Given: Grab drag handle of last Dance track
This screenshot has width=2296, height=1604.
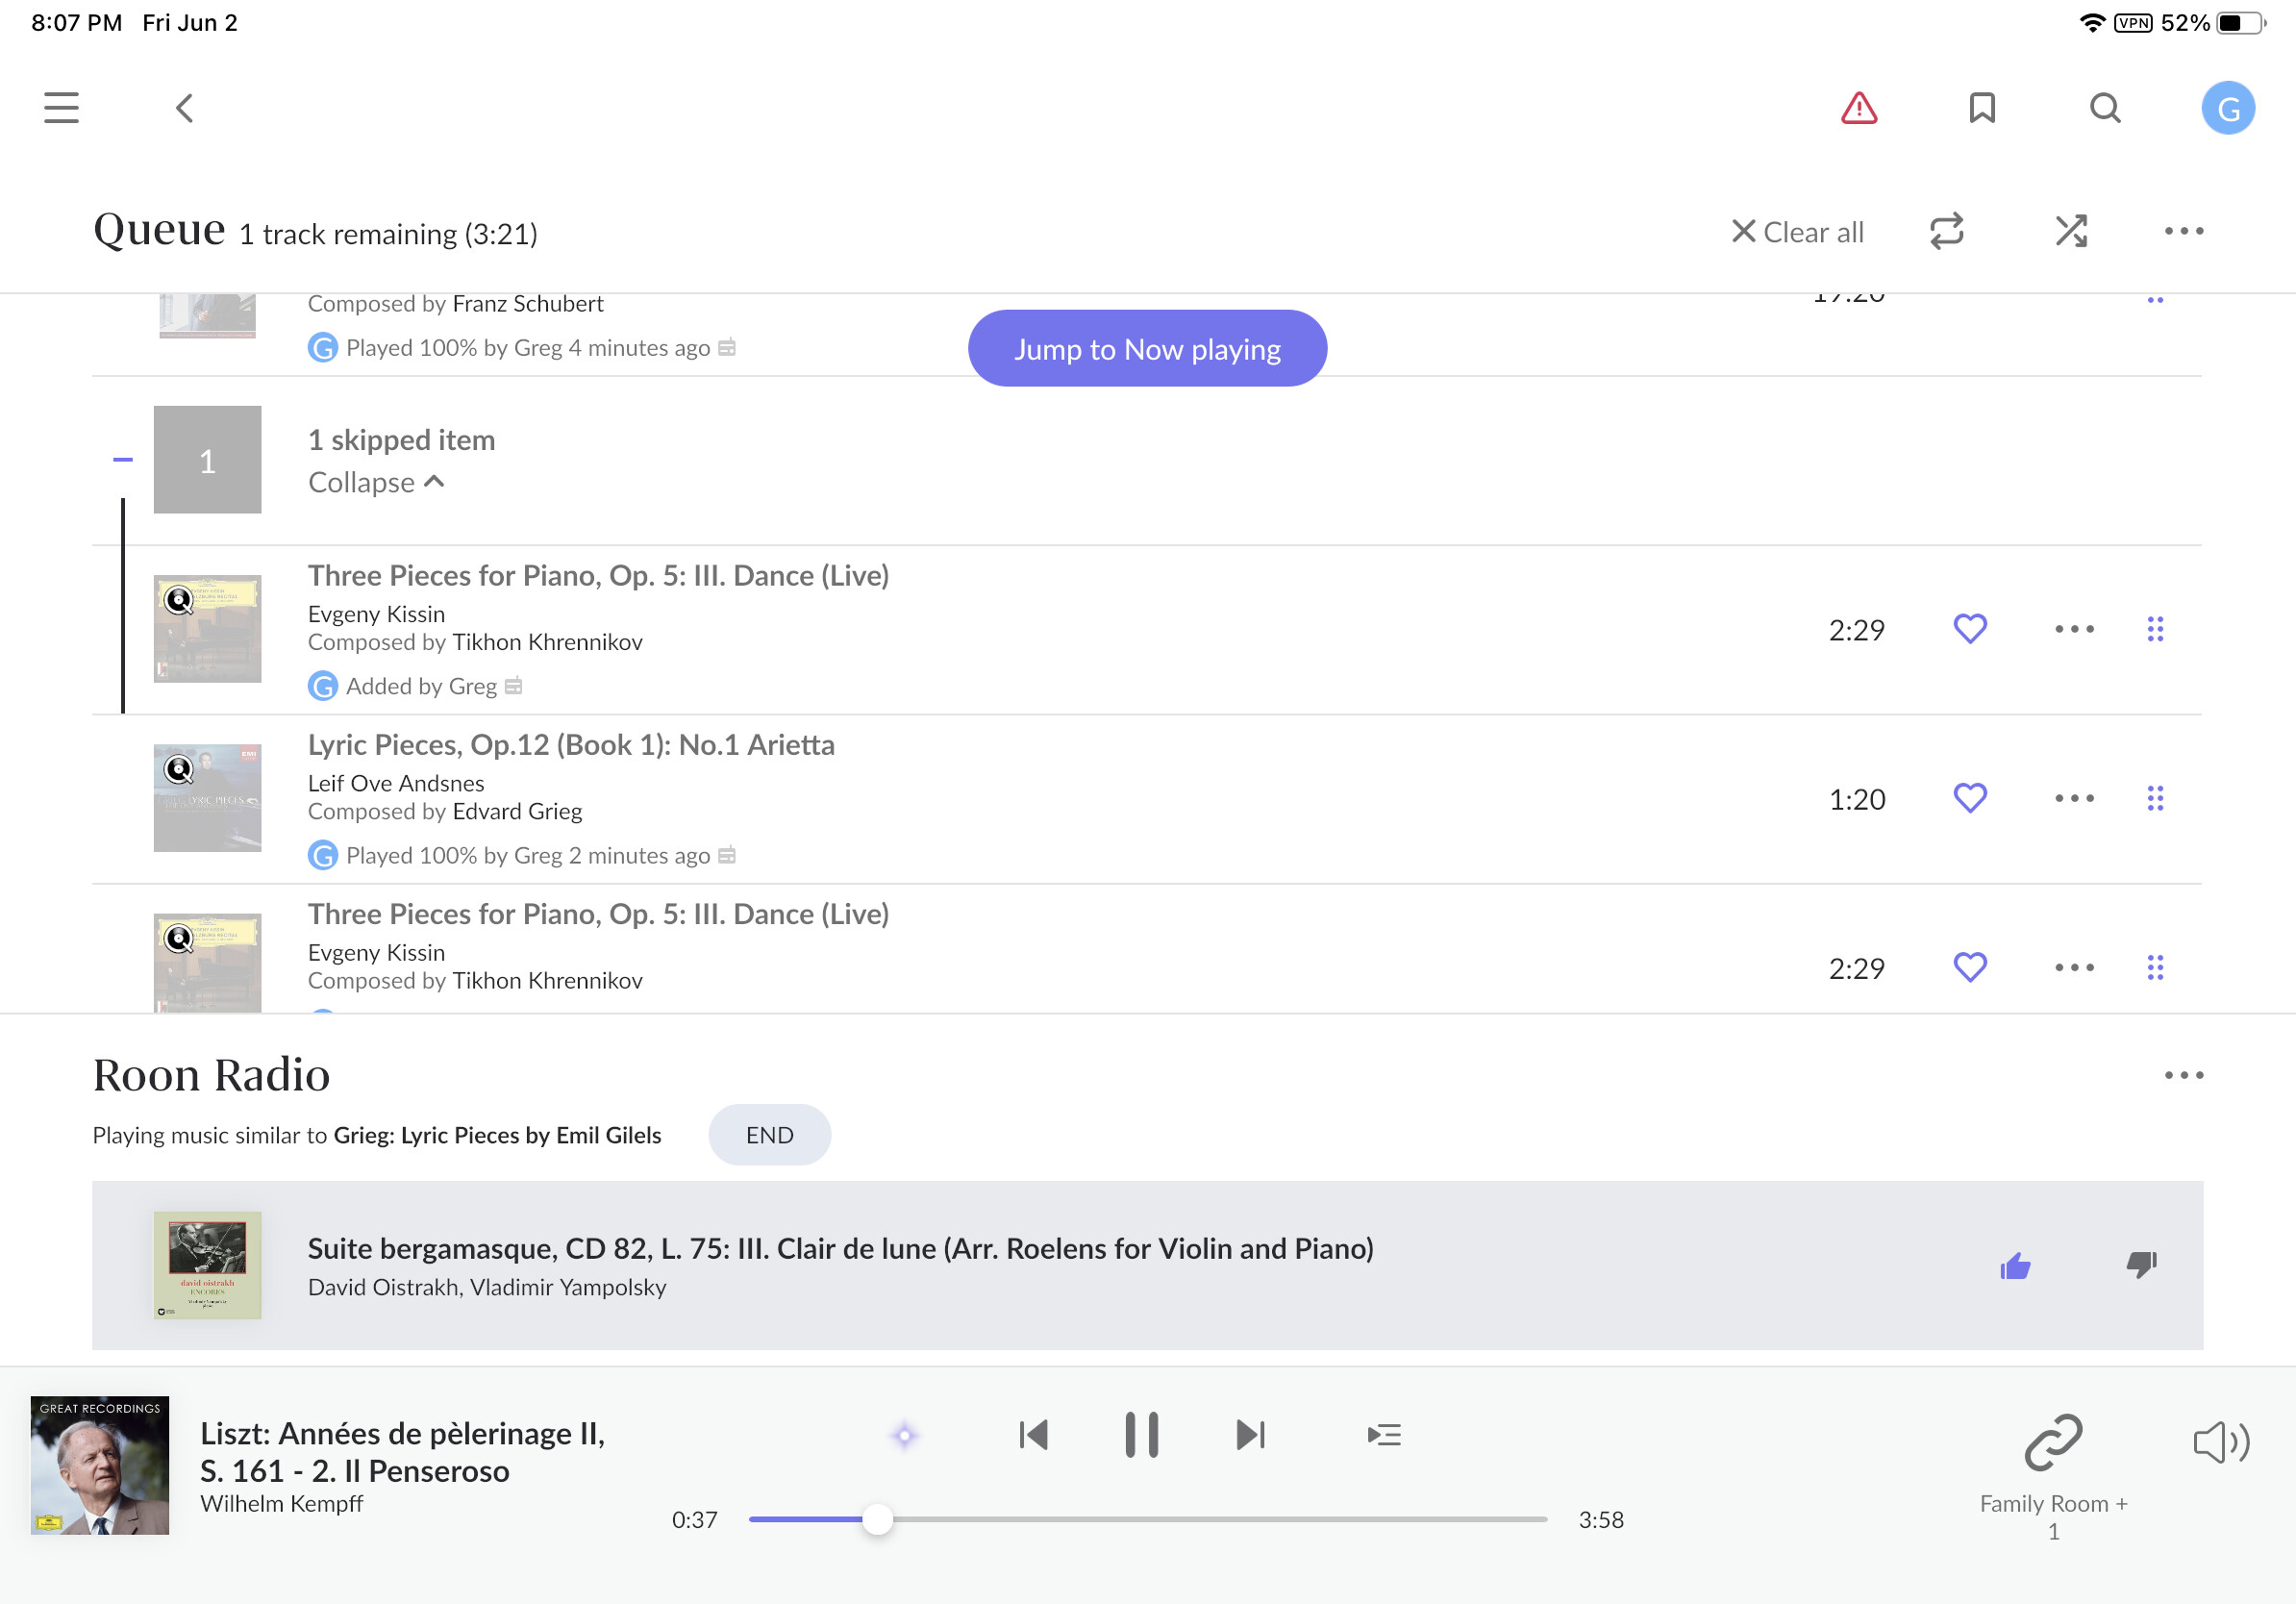Looking at the screenshot, I should [2155, 967].
